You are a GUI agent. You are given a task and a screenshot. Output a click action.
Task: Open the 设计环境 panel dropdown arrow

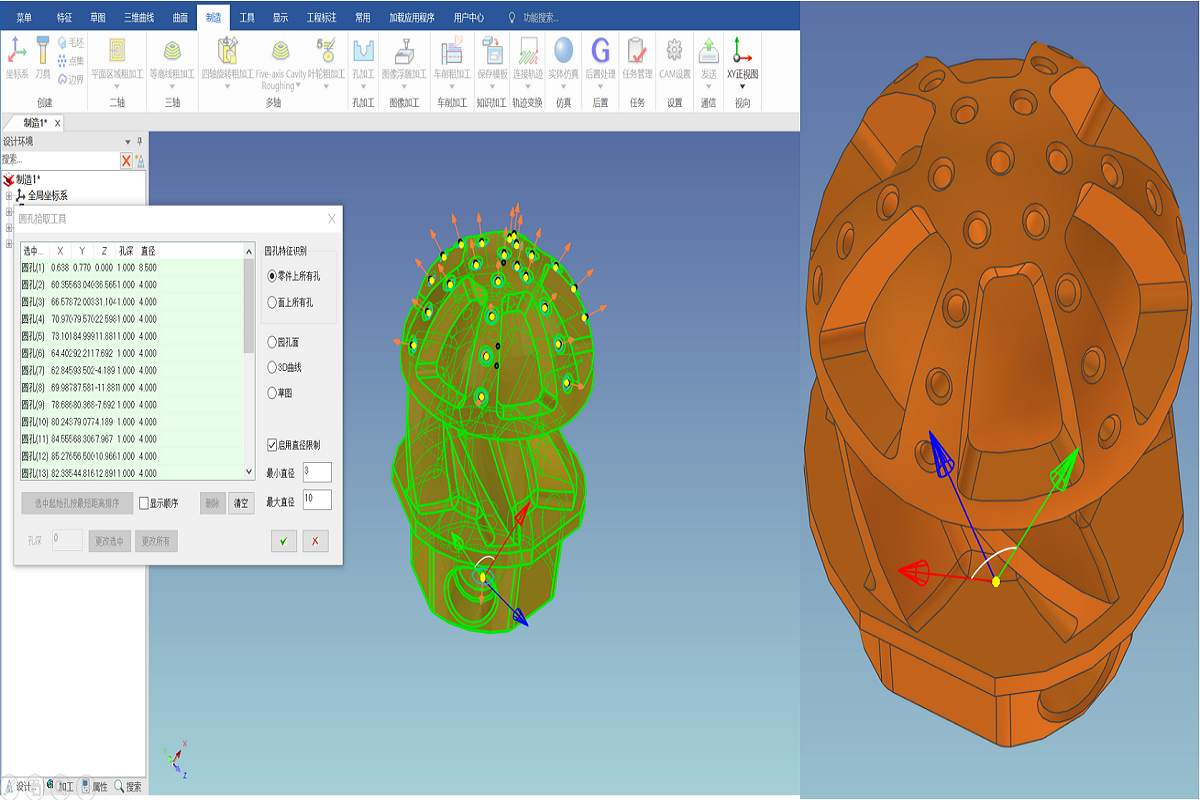(127, 142)
